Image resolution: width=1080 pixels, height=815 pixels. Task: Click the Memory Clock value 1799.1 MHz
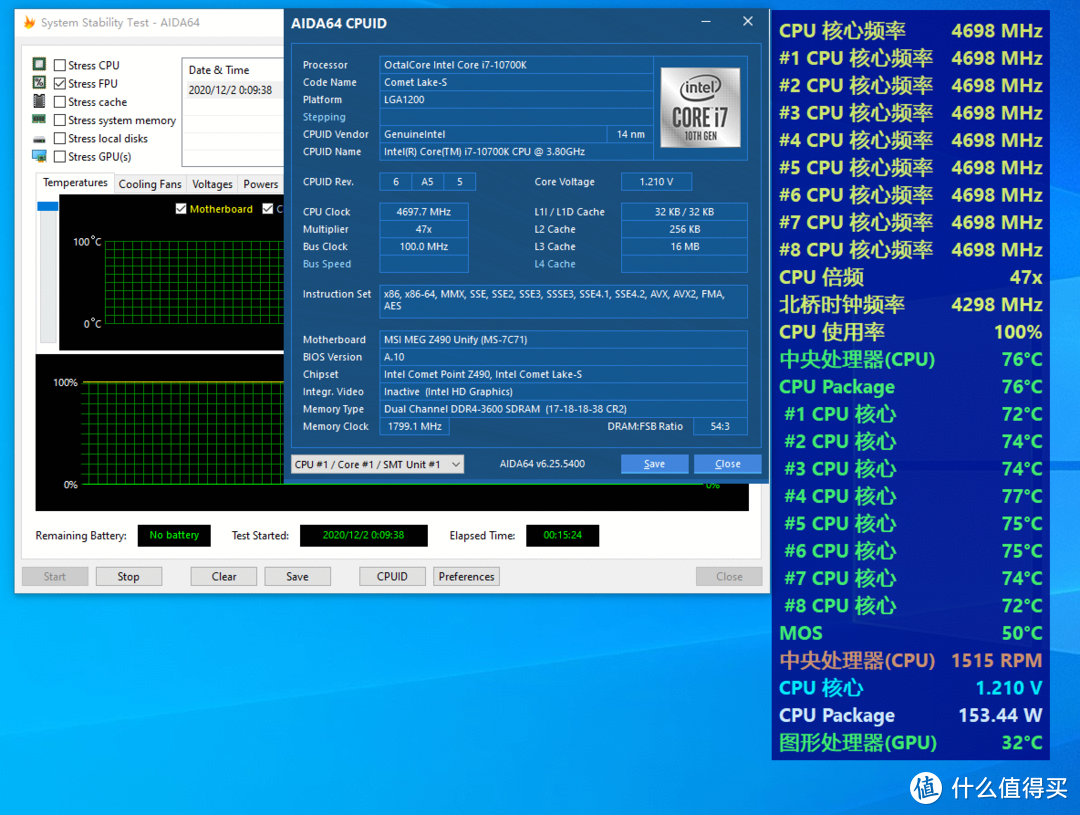415,426
